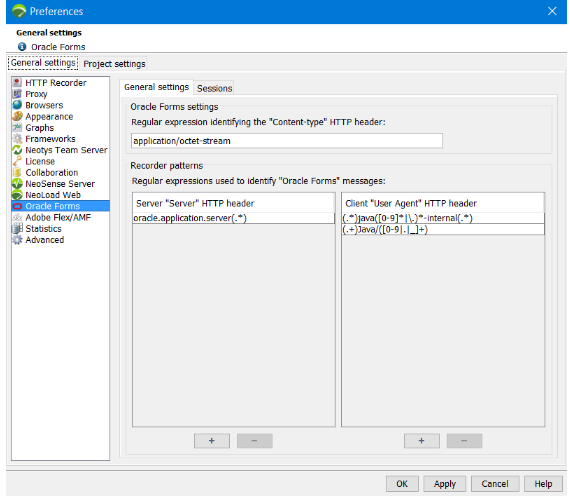Confirm preferences with OK
Image resolution: width=570 pixels, height=499 pixels.
(402, 484)
